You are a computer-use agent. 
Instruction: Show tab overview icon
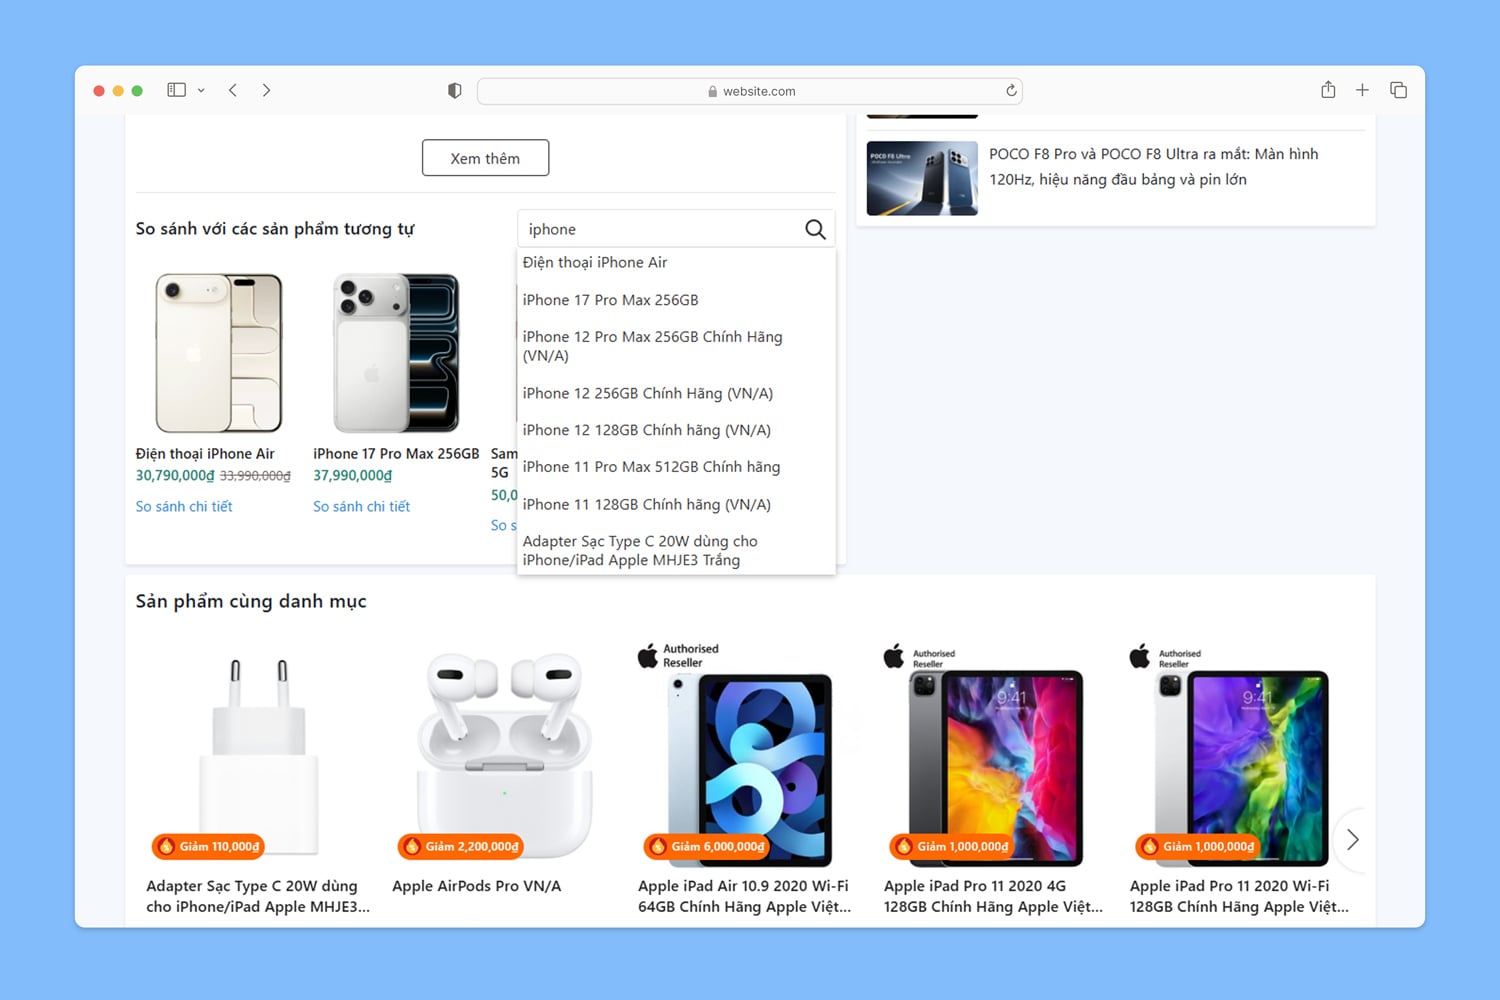coord(1398,90)
